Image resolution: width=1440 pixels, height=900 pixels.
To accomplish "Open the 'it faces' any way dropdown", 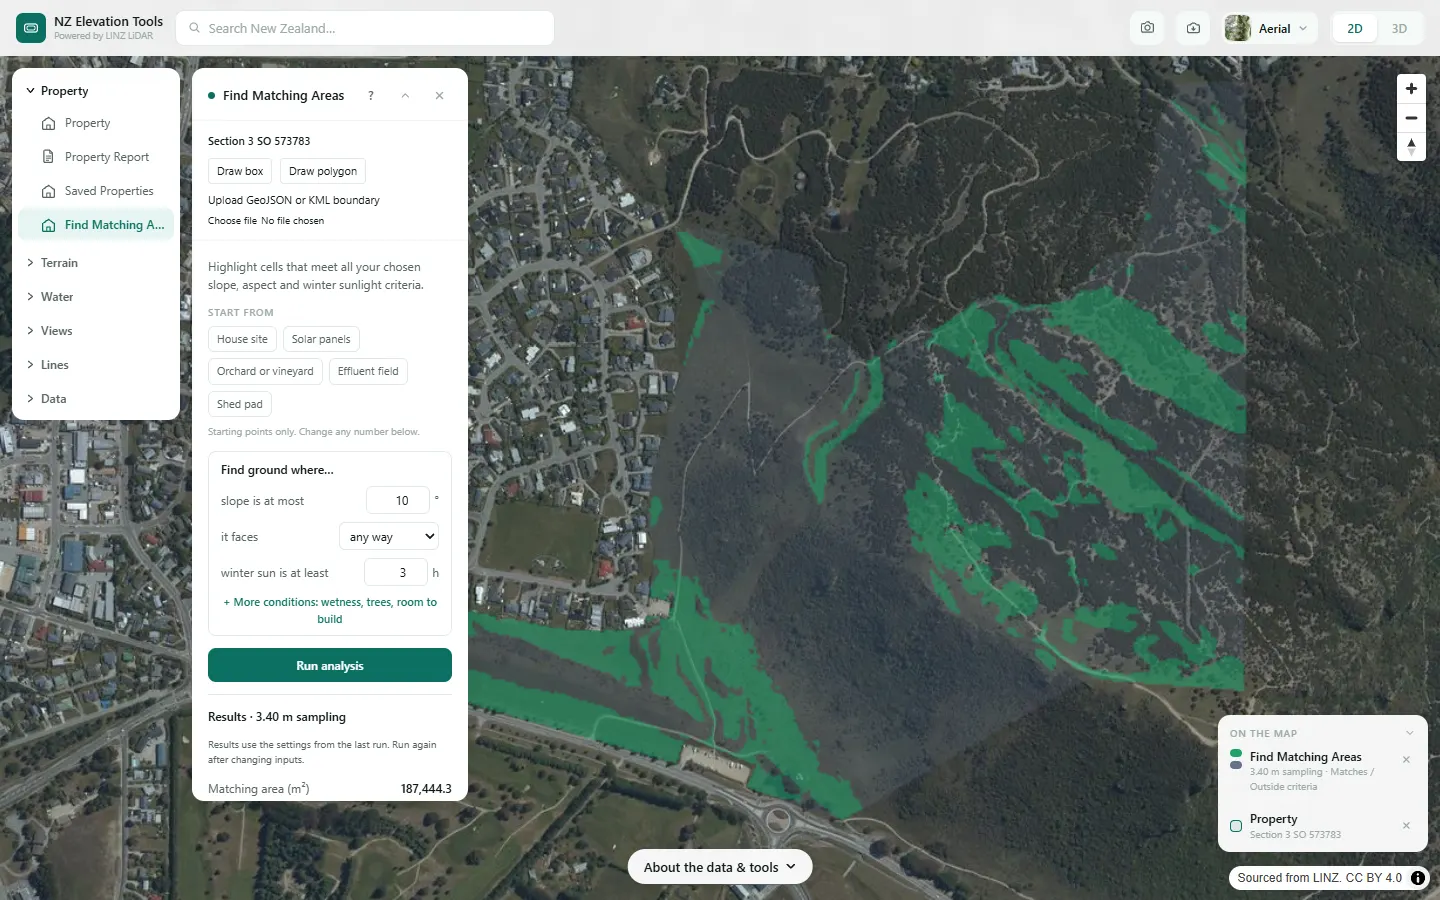I will (x=389, y=537).
